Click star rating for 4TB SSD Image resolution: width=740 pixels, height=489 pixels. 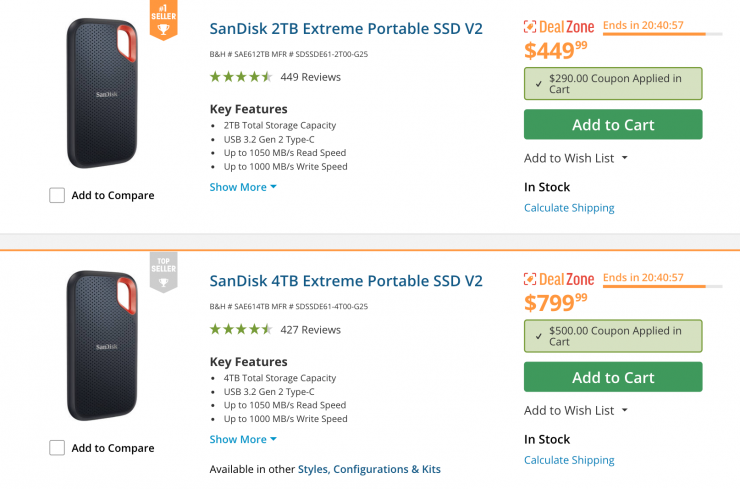[240, 329]
